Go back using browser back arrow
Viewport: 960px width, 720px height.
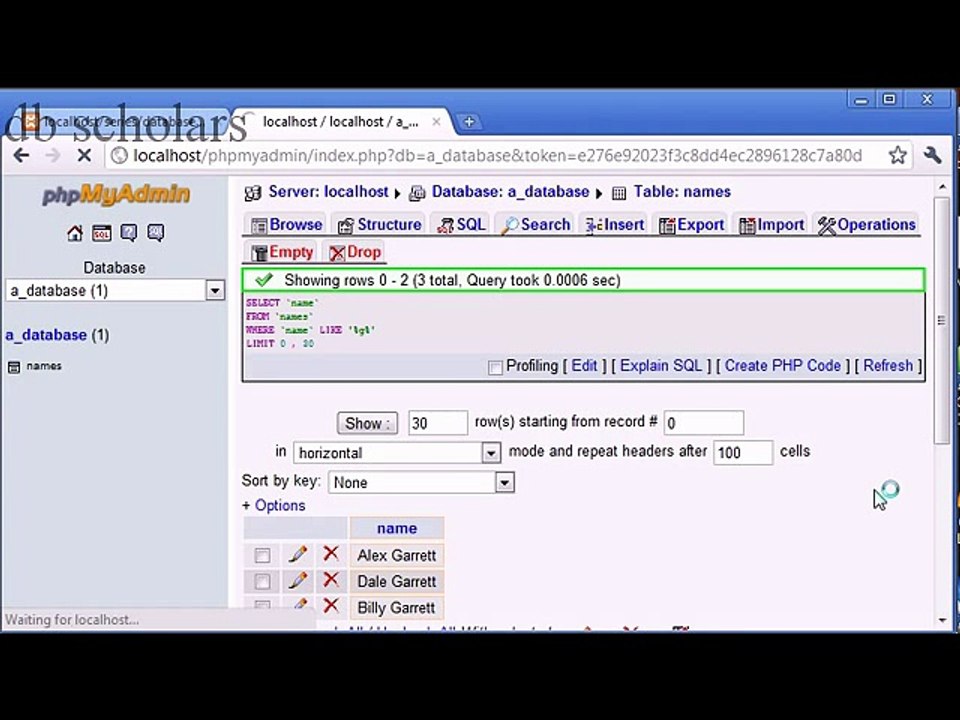point(21,156)
